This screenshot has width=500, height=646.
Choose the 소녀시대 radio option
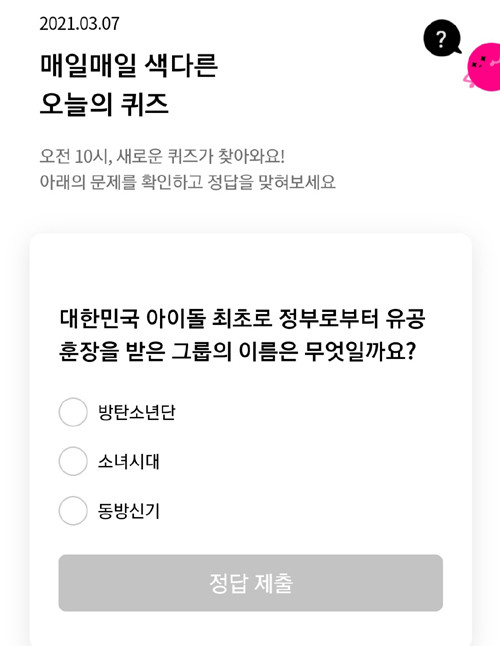pos(73,461)
